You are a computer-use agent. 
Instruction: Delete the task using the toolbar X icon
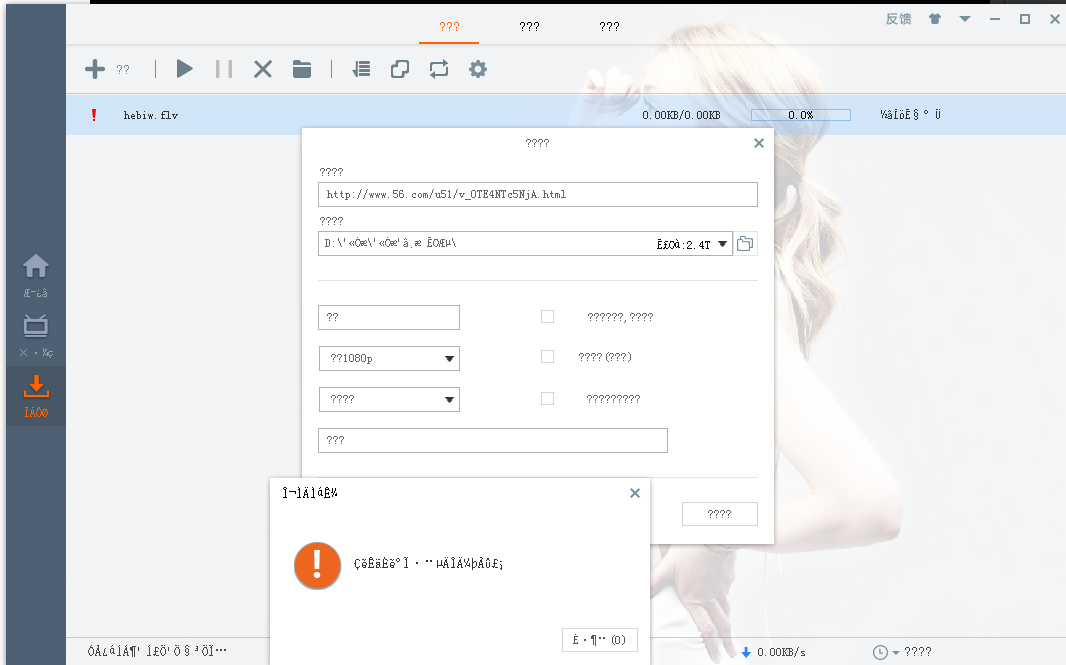[x=262, y=69]
